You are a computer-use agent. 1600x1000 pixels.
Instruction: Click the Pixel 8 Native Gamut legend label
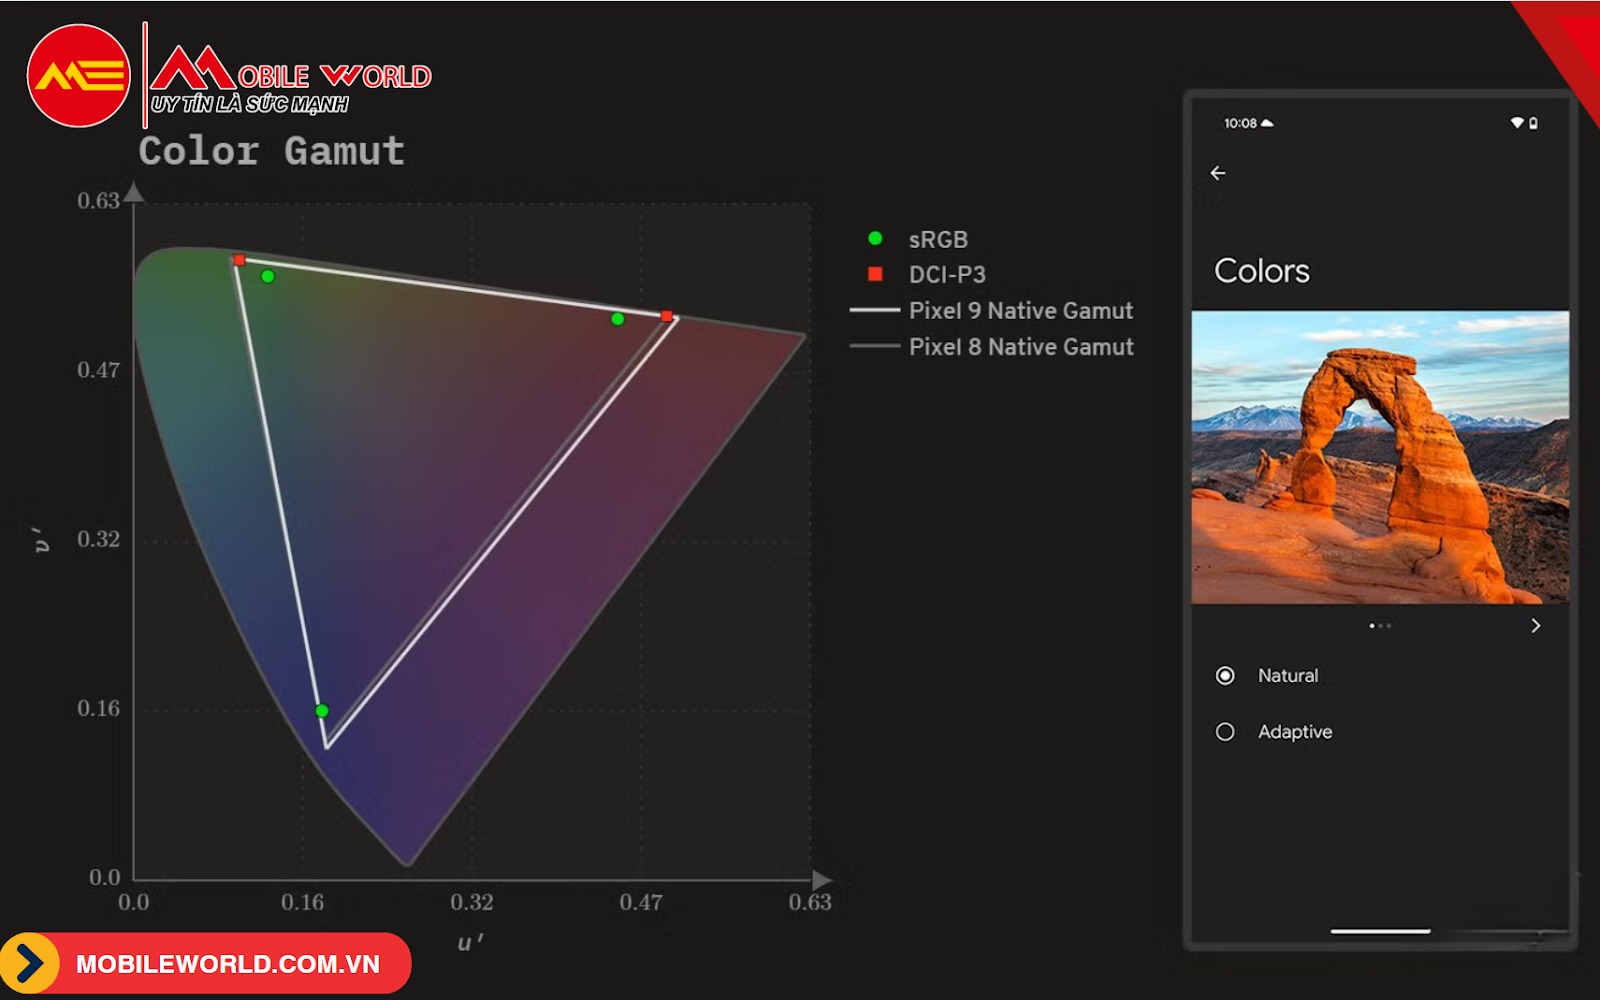coord(1021,347)
